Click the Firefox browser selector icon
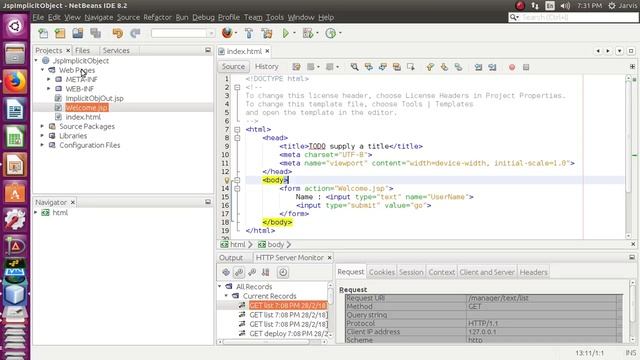The image size is (640, 360). [x=227, y=33]
